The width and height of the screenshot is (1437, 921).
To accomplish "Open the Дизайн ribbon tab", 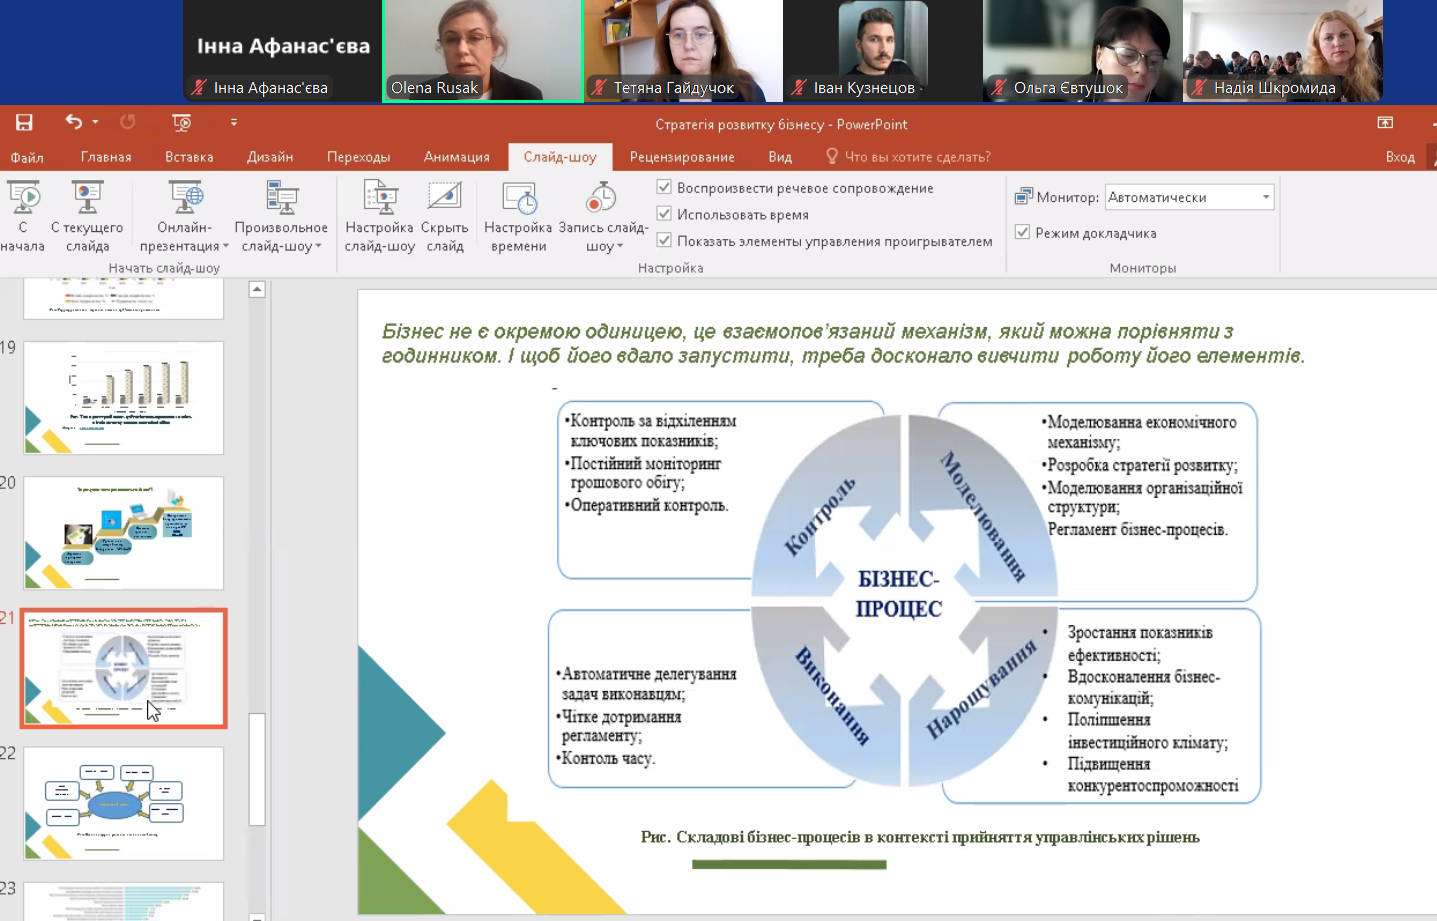I will (x=270, y=157).
